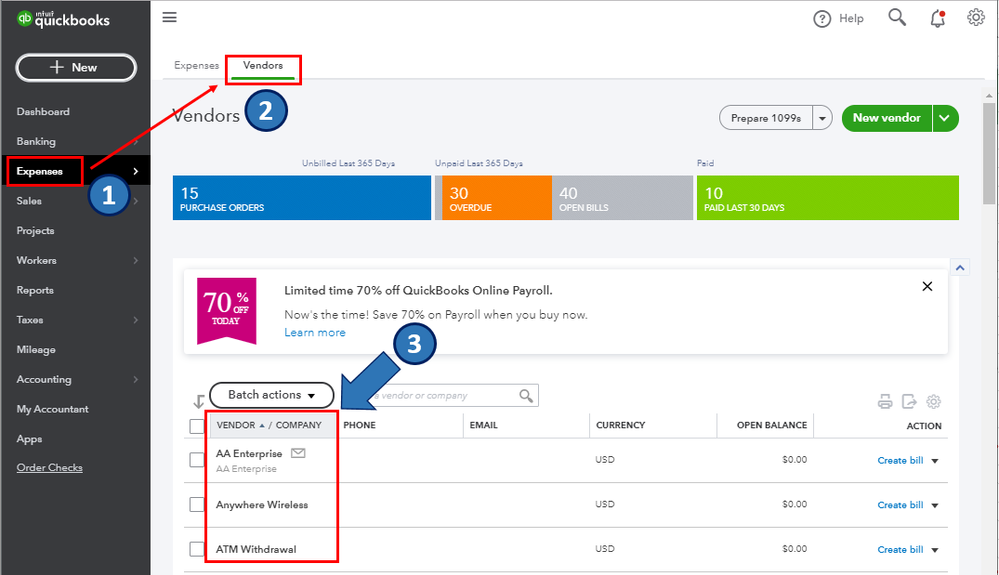Expand the Workers sidebar submenu arrow

click(136, 260)
